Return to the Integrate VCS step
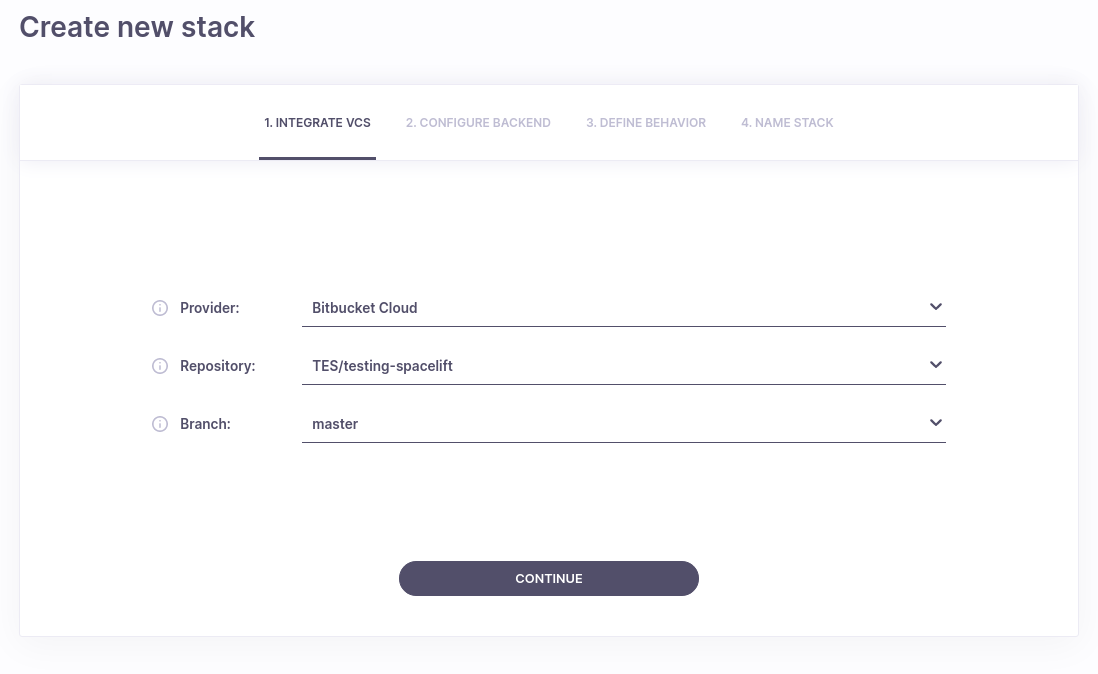This screenshot has height=674, width=1098. pos(317,123)
